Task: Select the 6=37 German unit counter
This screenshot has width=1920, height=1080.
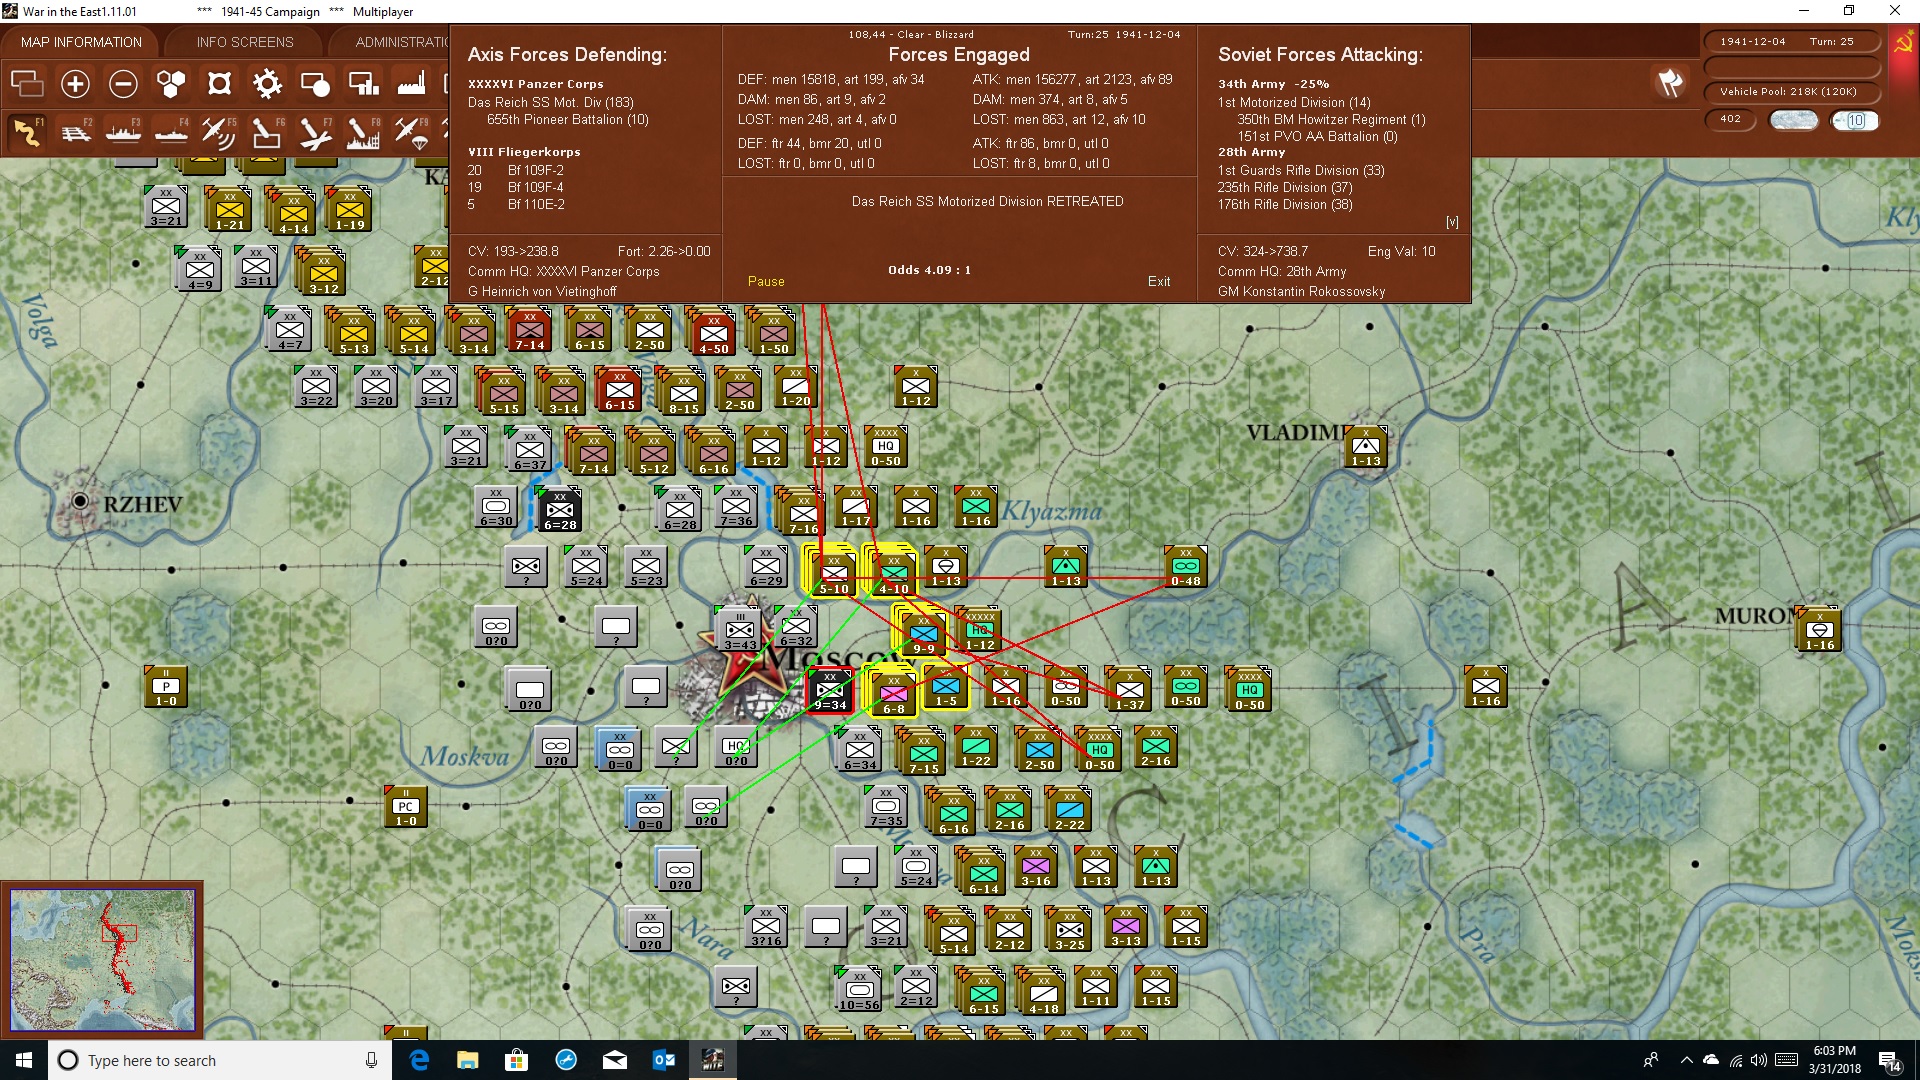Action: tap(529, 449)
